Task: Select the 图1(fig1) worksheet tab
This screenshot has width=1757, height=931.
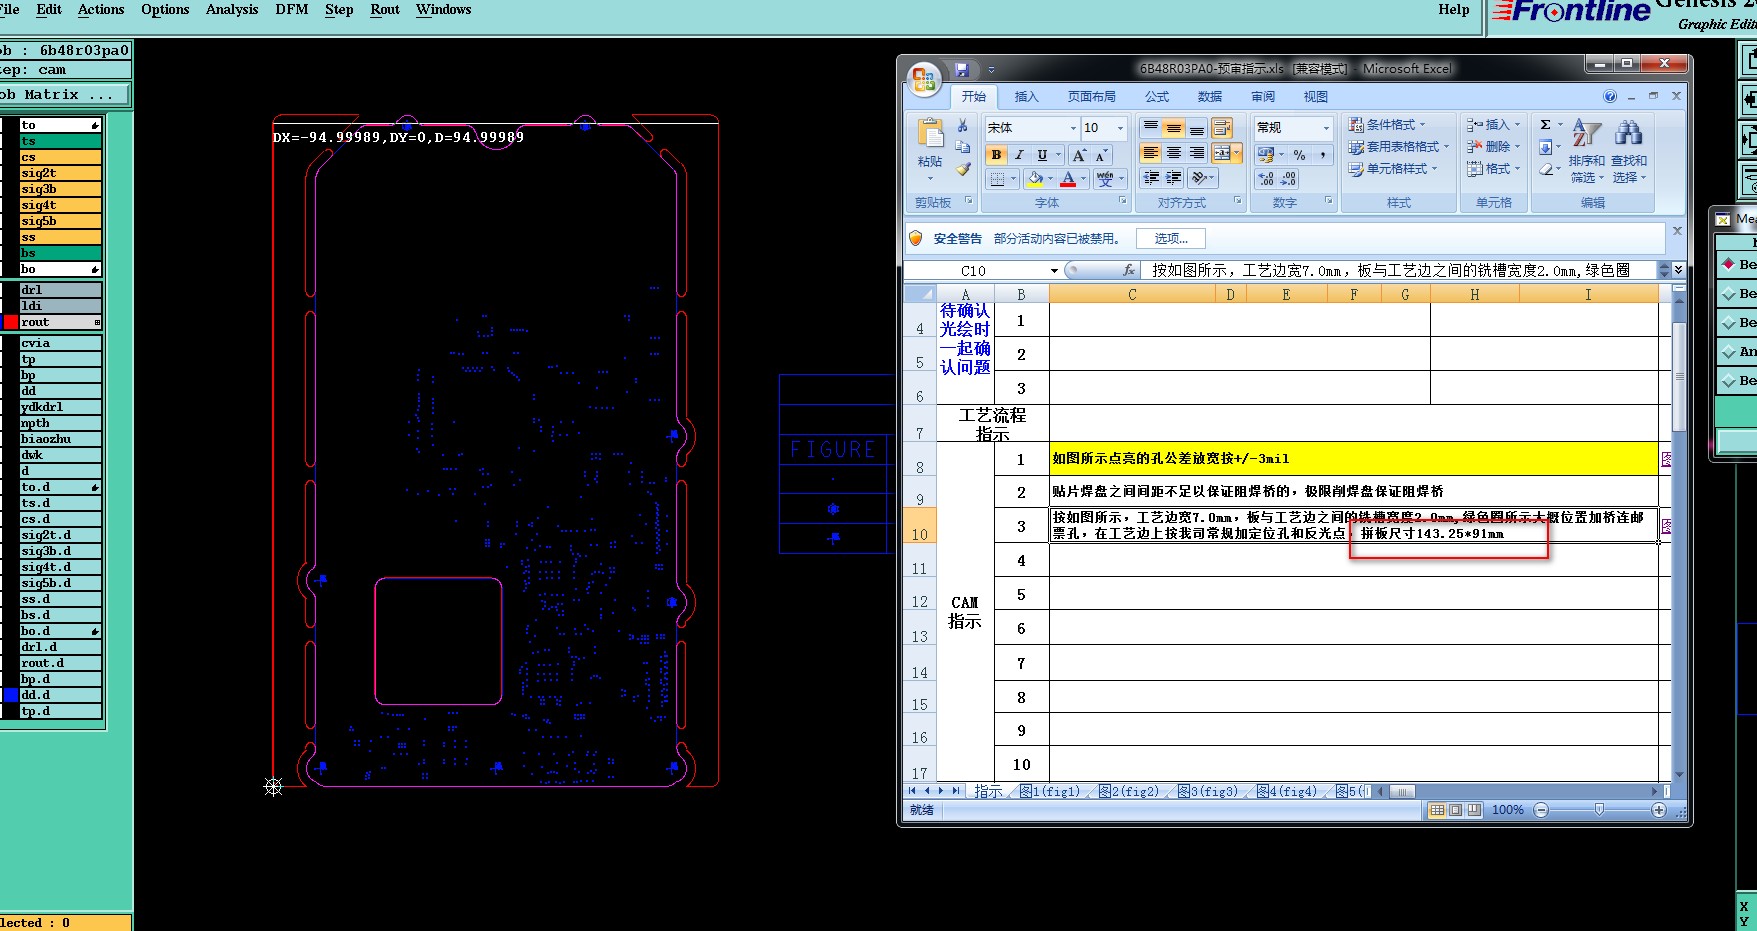Action: 1050,791
